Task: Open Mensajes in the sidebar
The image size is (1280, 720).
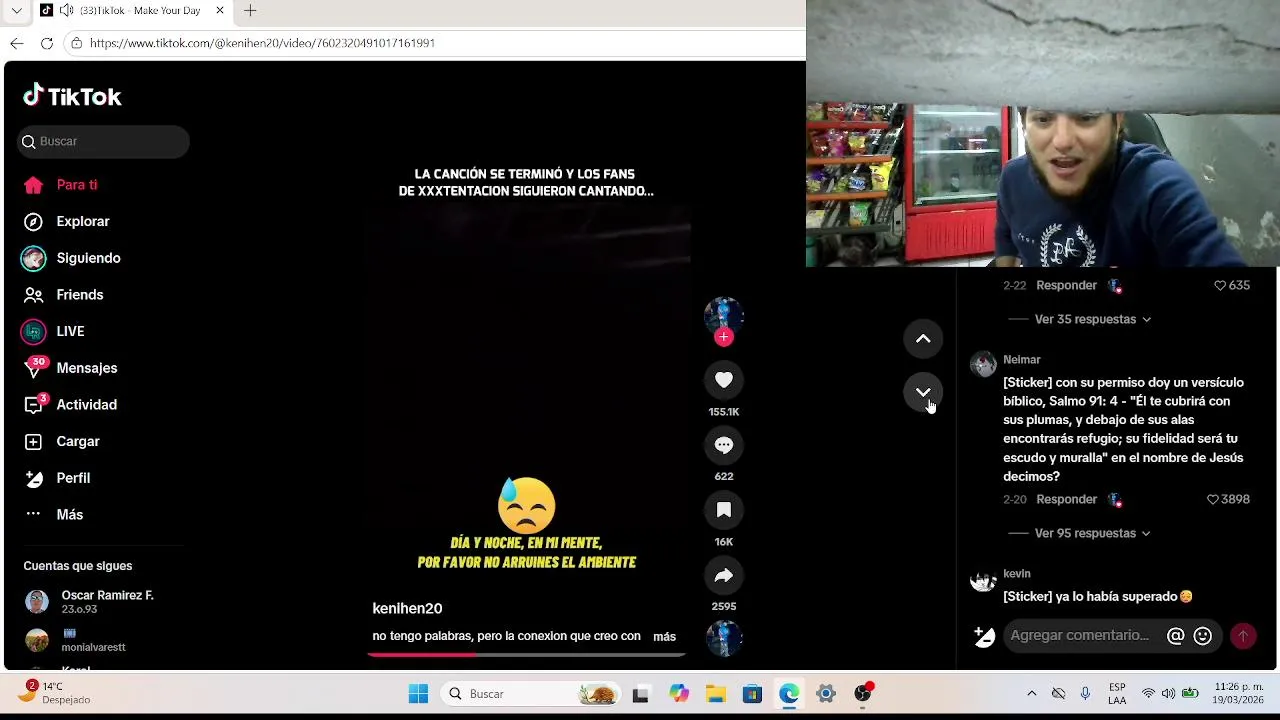Action: 70,368
